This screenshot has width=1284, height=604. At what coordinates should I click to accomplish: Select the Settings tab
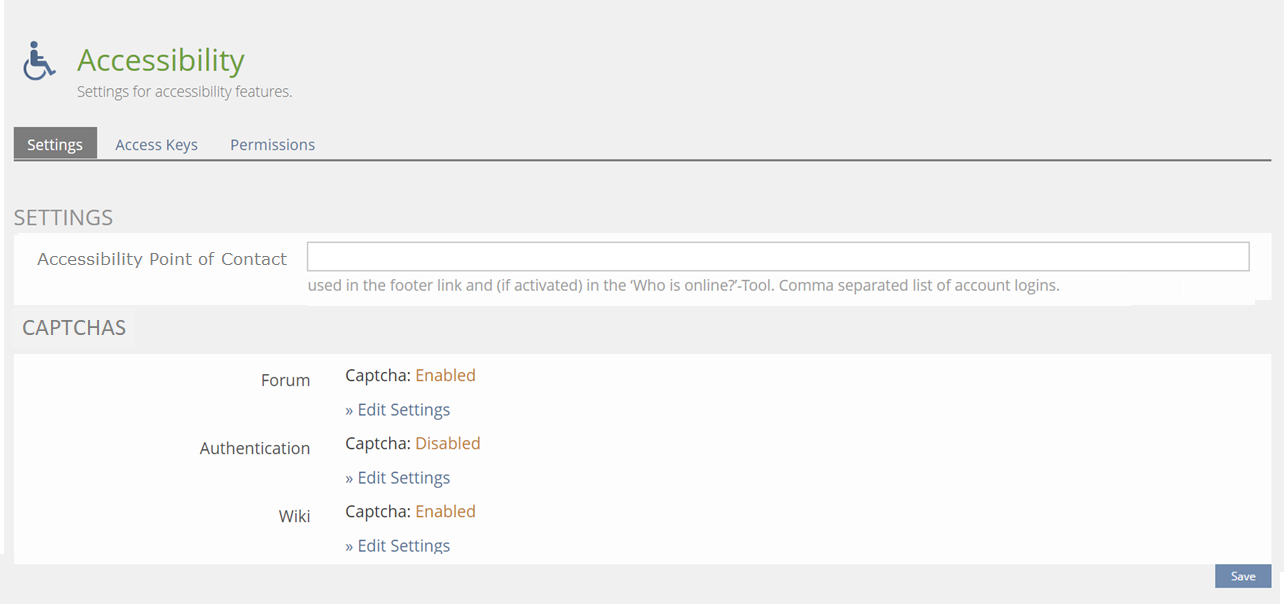(x=55, y=144)
